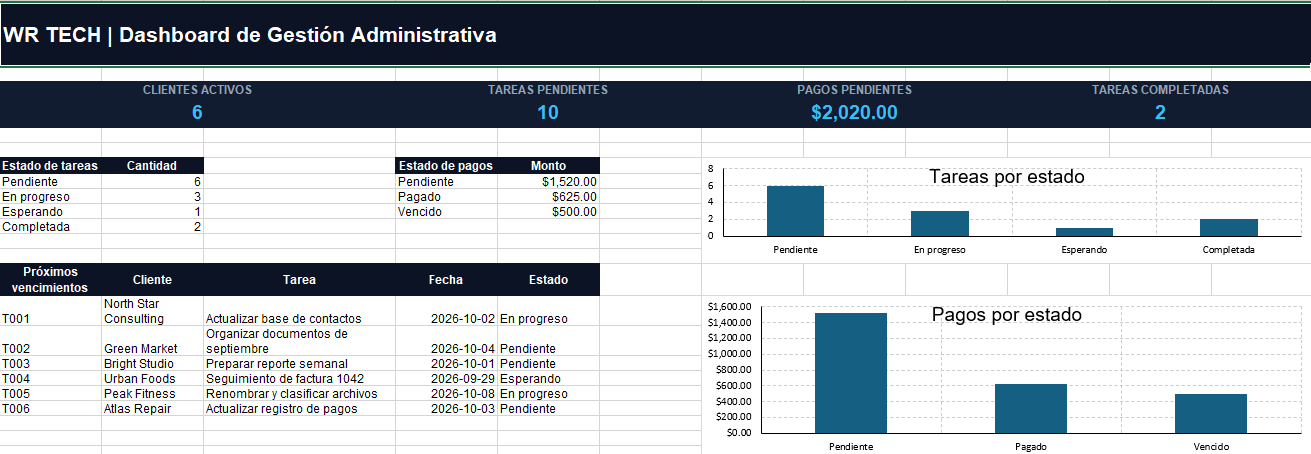This screenshot has height=454, width=1311.
Task: Select 'Esperando' in task status table
Action: [51, 211]
